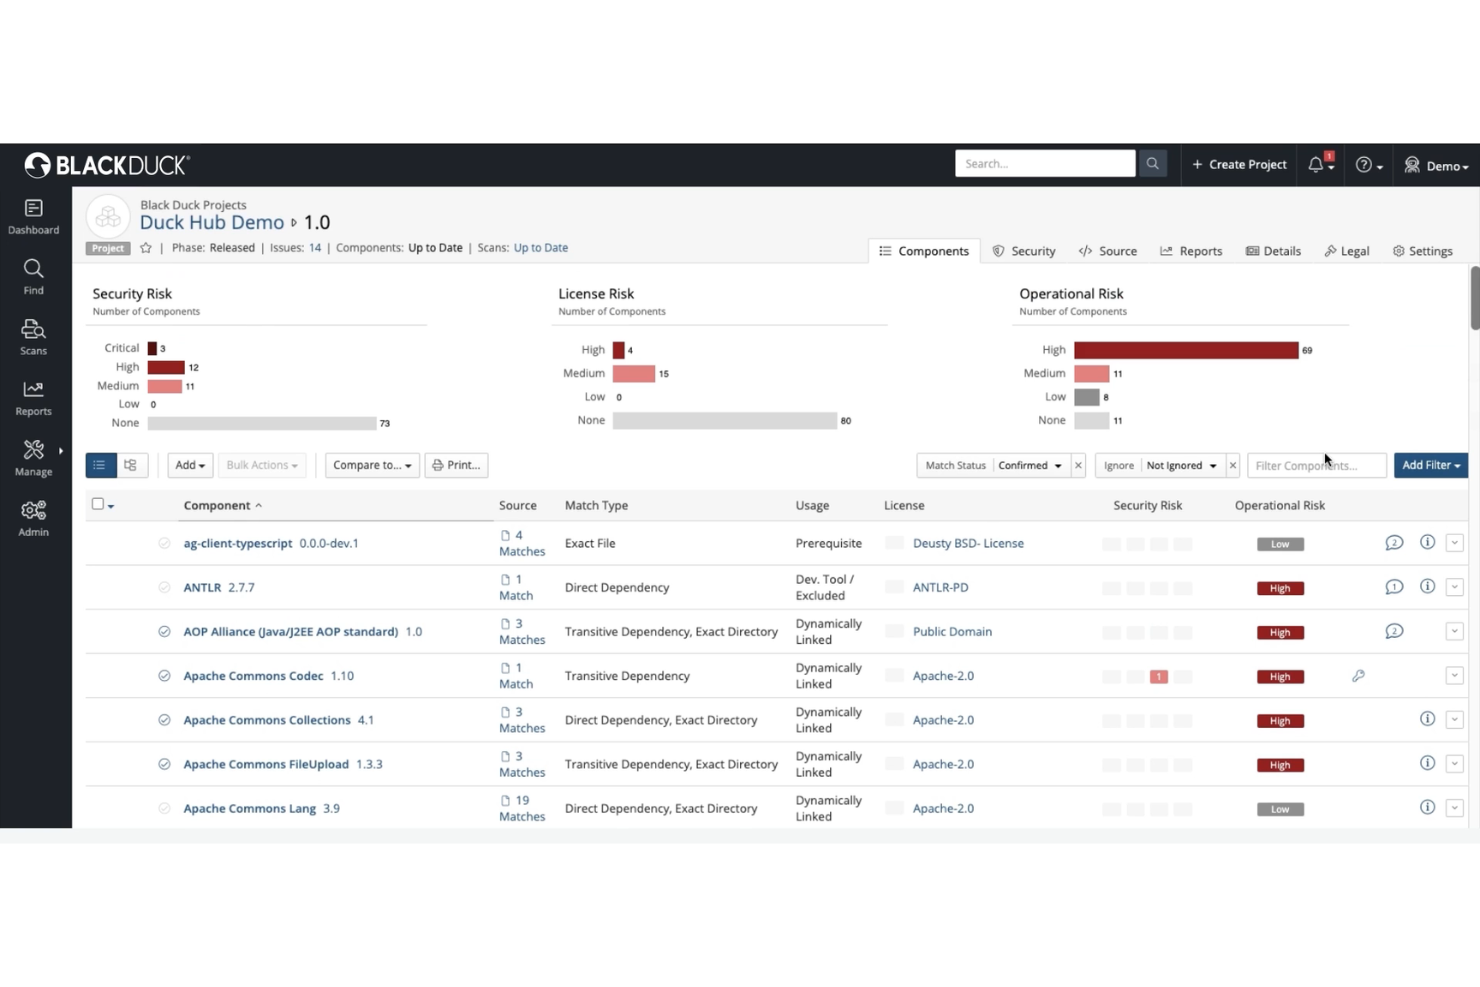Image resolution: width=1480 pixels, height=987 pixels.
Task: Open comments for ANTLR row
Action: (x=1394, y=587)
